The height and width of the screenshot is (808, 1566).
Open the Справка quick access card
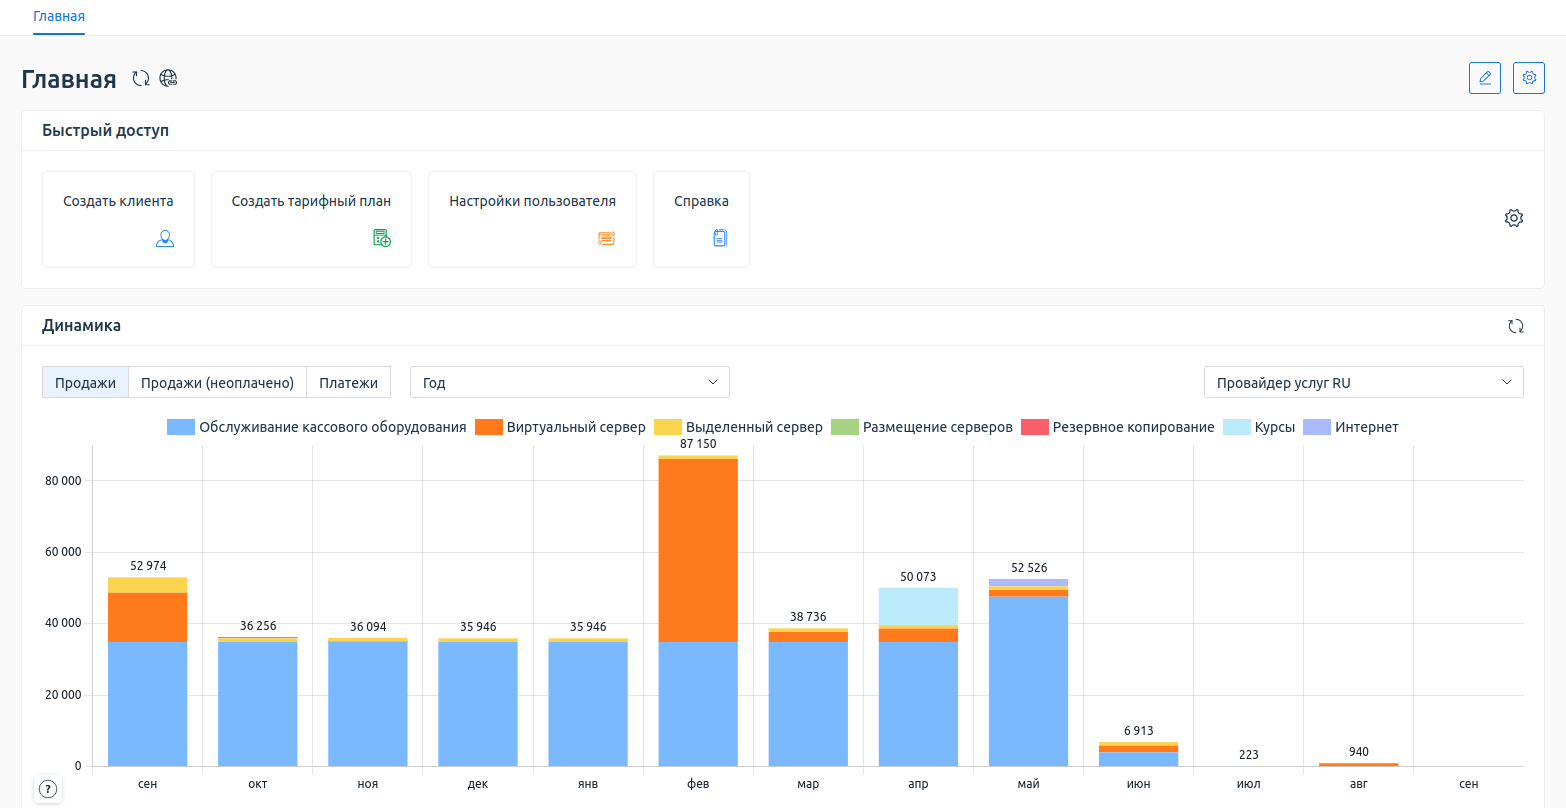[701, 219]
